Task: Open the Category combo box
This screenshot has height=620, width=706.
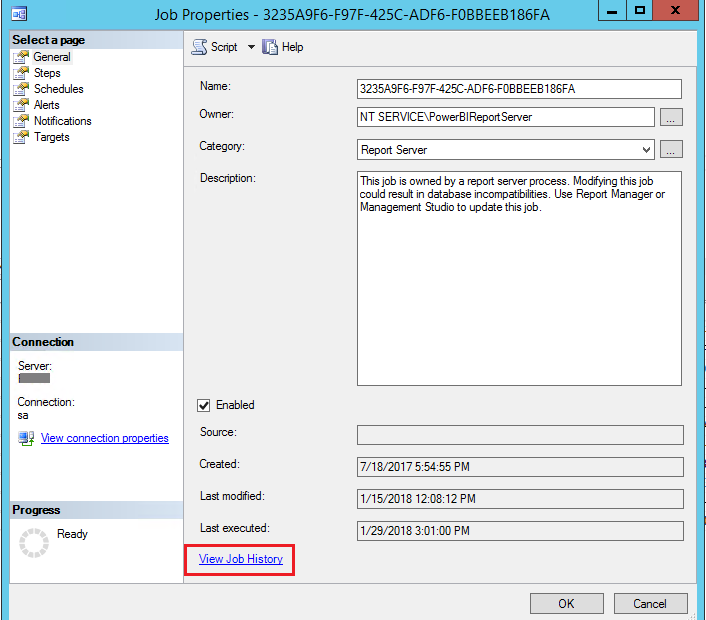Action: click(506, 149)
